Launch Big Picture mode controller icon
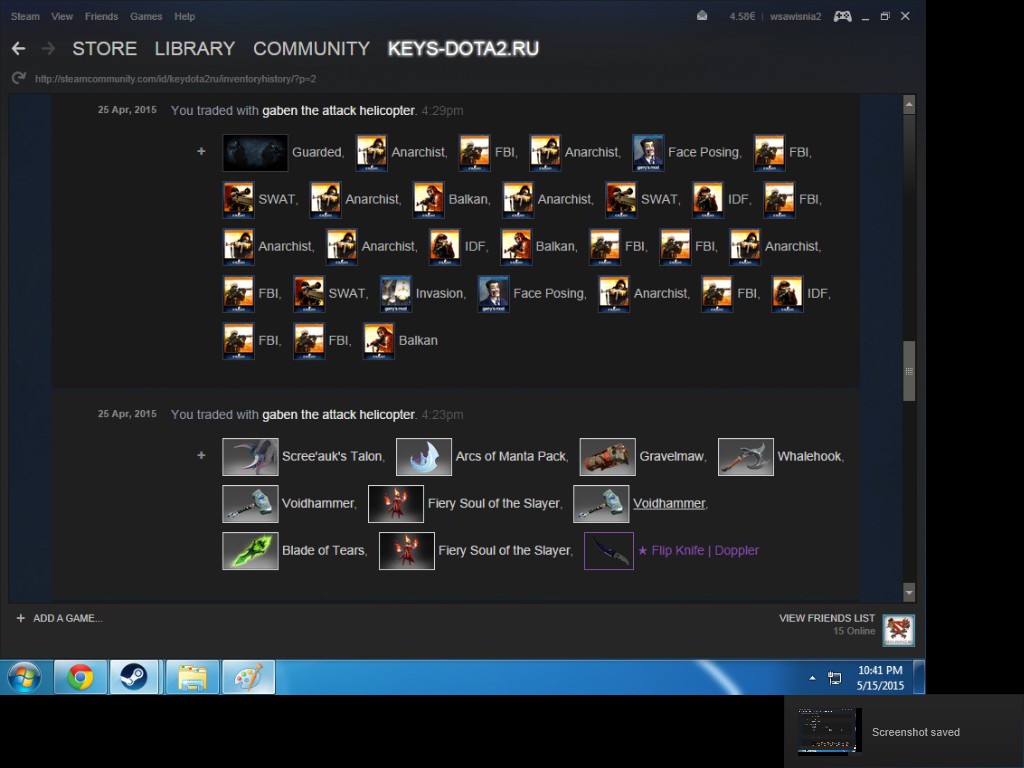1024x768 pixels. click(x=842, y=16)
